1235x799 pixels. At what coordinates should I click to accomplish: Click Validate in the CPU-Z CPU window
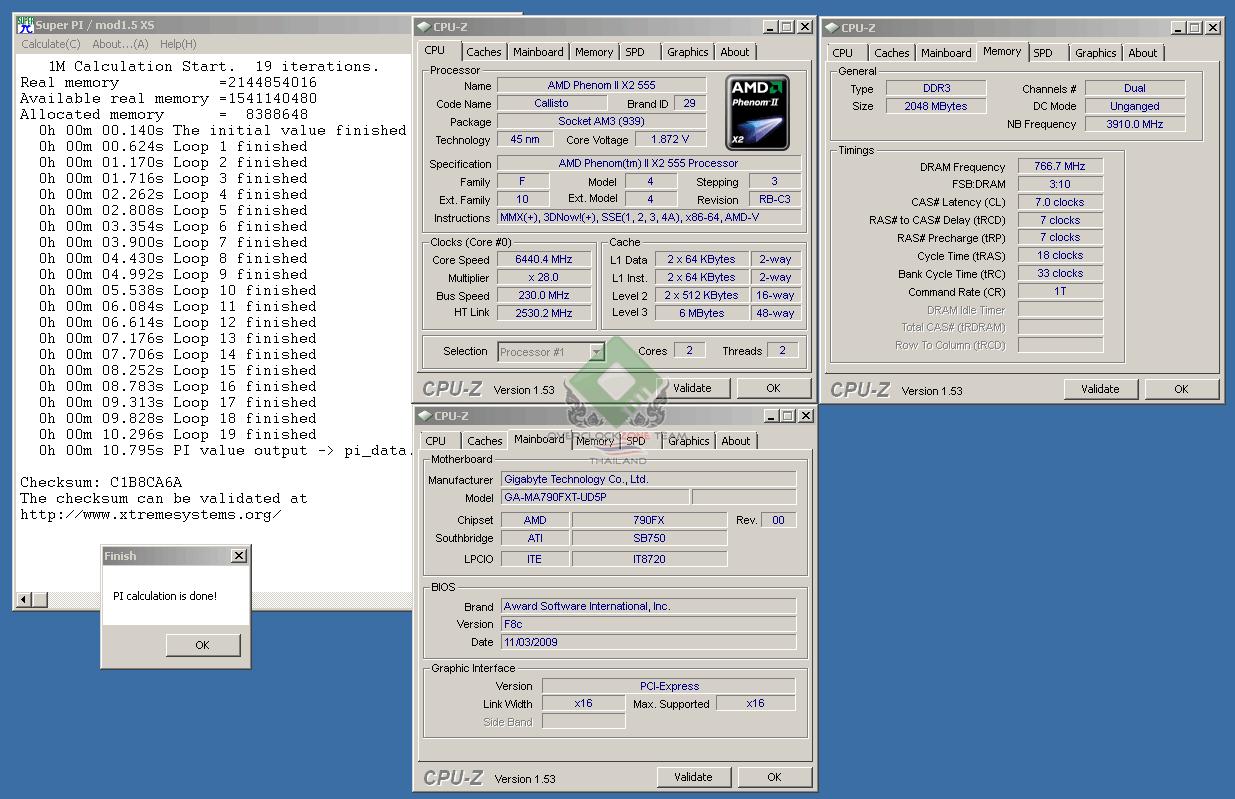[x=692, y=388]
